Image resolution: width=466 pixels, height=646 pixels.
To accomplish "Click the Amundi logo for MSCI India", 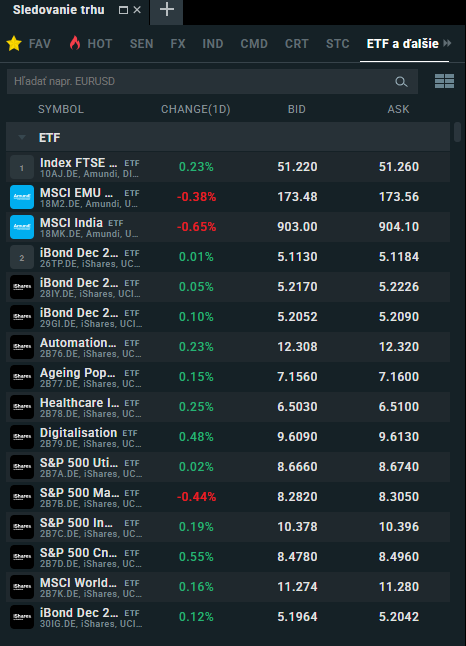I will (22, 227).
